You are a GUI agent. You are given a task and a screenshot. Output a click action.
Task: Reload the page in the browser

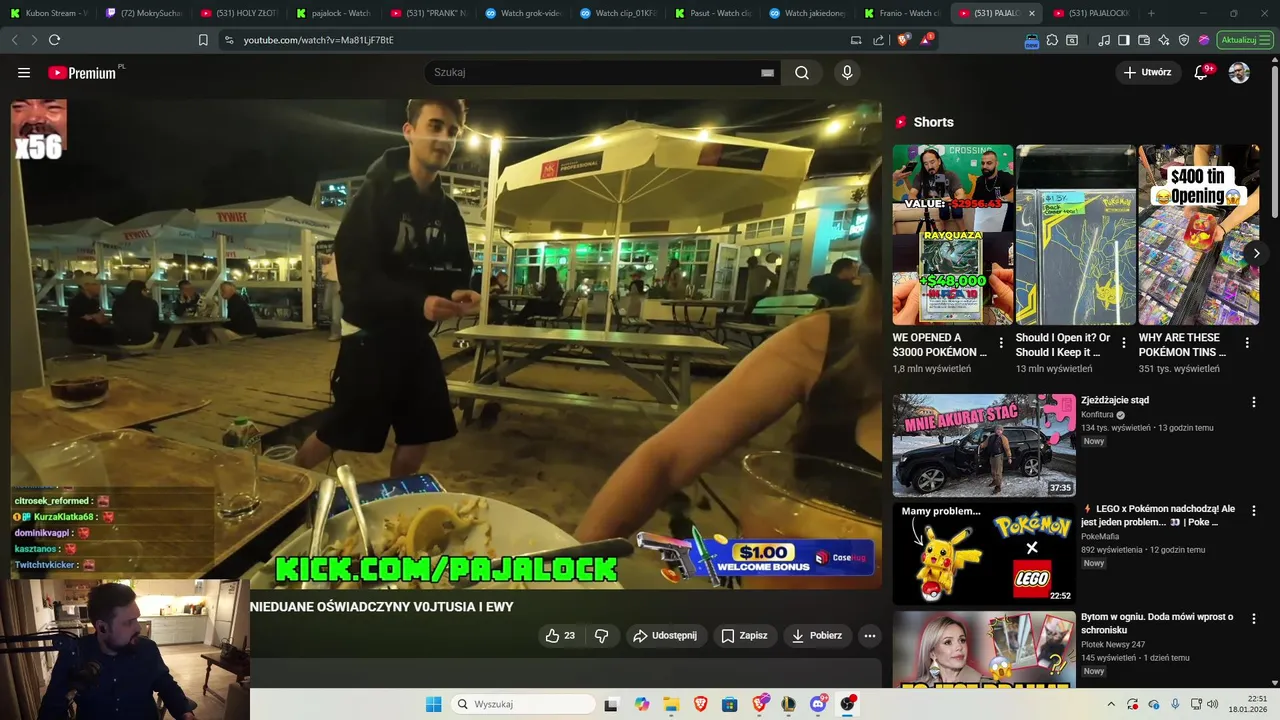pyautogui.click(x=54, y=40)
